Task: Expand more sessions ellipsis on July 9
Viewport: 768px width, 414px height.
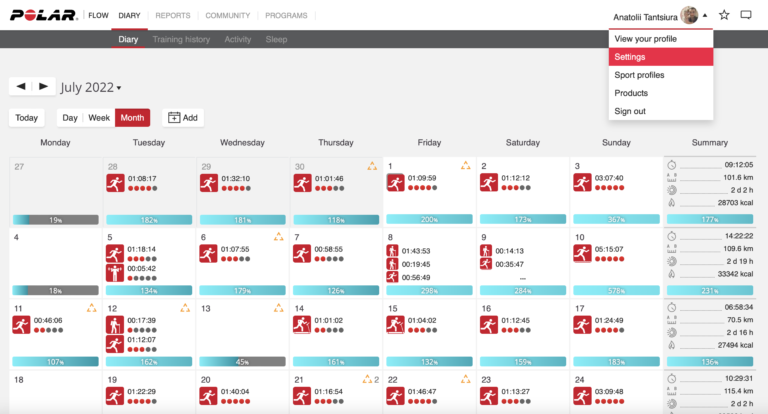Action: 522,278
